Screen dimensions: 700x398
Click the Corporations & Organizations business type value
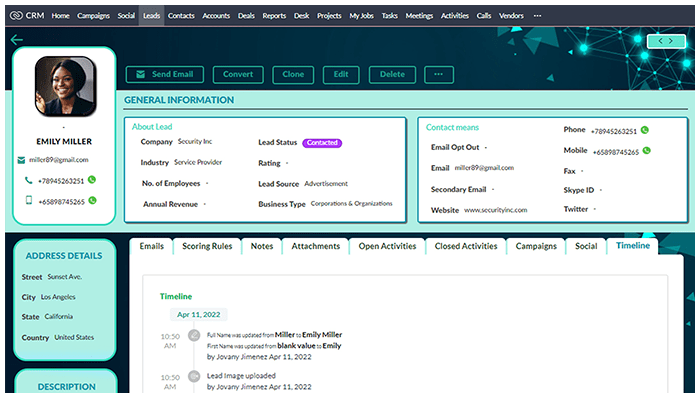(351, 203)
